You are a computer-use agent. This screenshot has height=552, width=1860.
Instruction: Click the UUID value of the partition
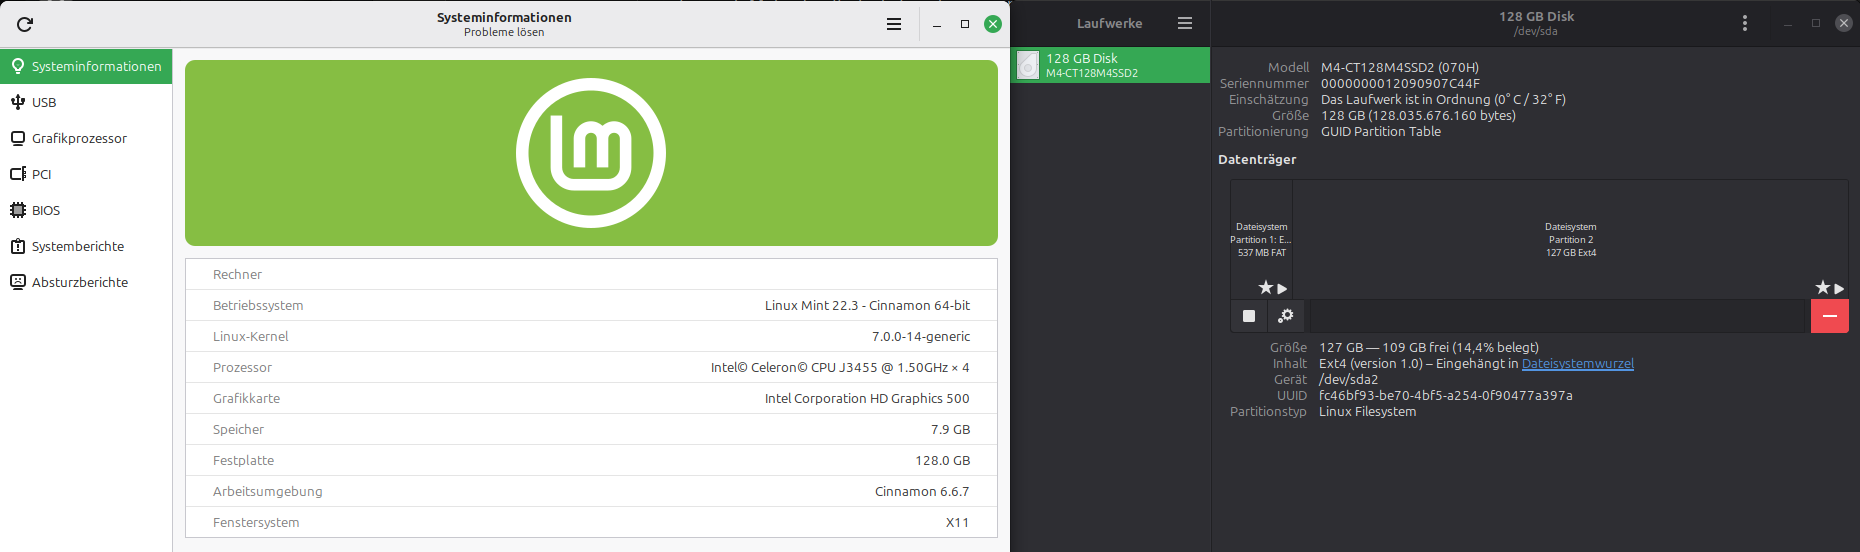1445,395
